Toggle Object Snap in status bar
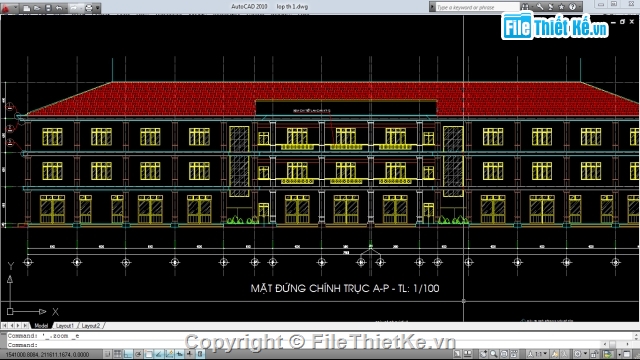This screenshot has width=640, height=360. point(149,354)
